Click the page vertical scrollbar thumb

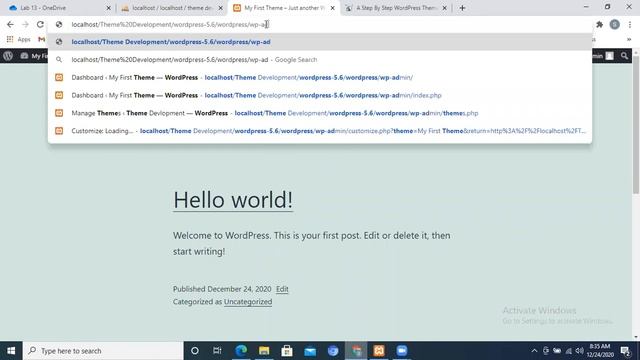coord(636,124)
